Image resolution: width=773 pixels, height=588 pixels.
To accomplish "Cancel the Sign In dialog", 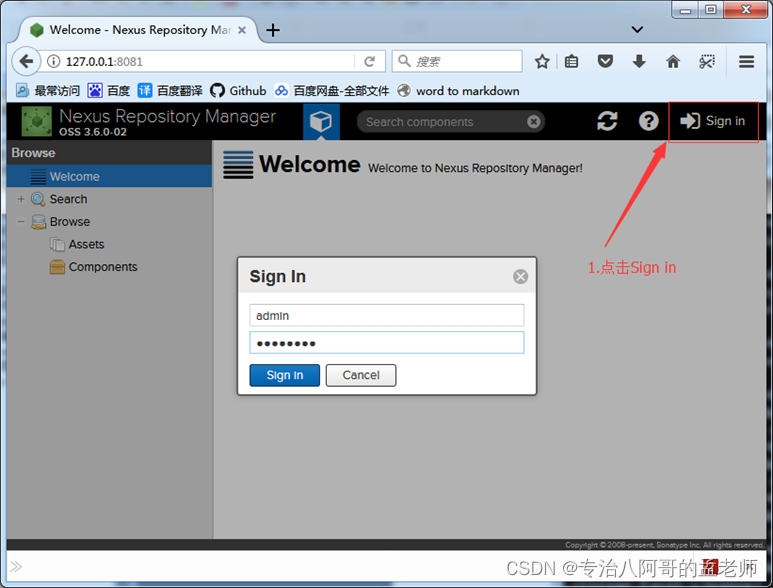I will [x=361, y=376].
